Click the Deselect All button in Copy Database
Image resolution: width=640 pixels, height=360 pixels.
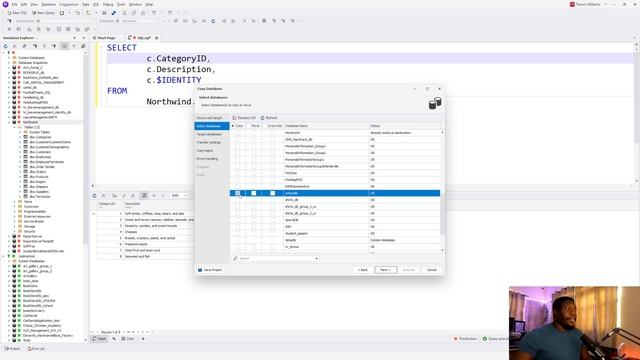pos(244,118)
